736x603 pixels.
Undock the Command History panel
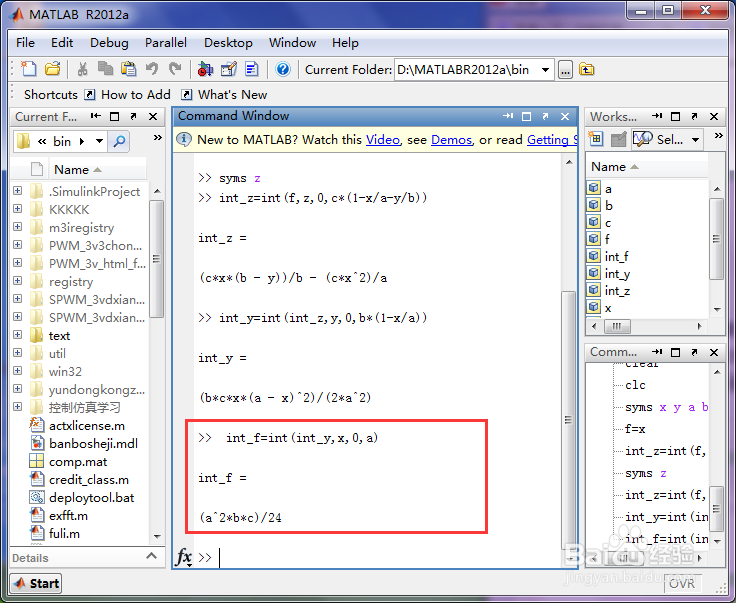695,352
